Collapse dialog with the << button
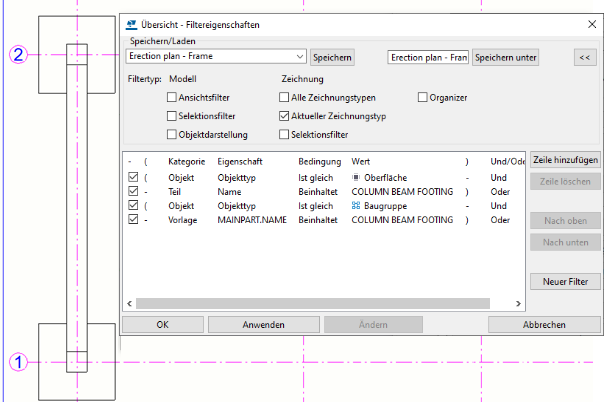Image resolution: width=604 pixels, height=402 pixels. 584,58
